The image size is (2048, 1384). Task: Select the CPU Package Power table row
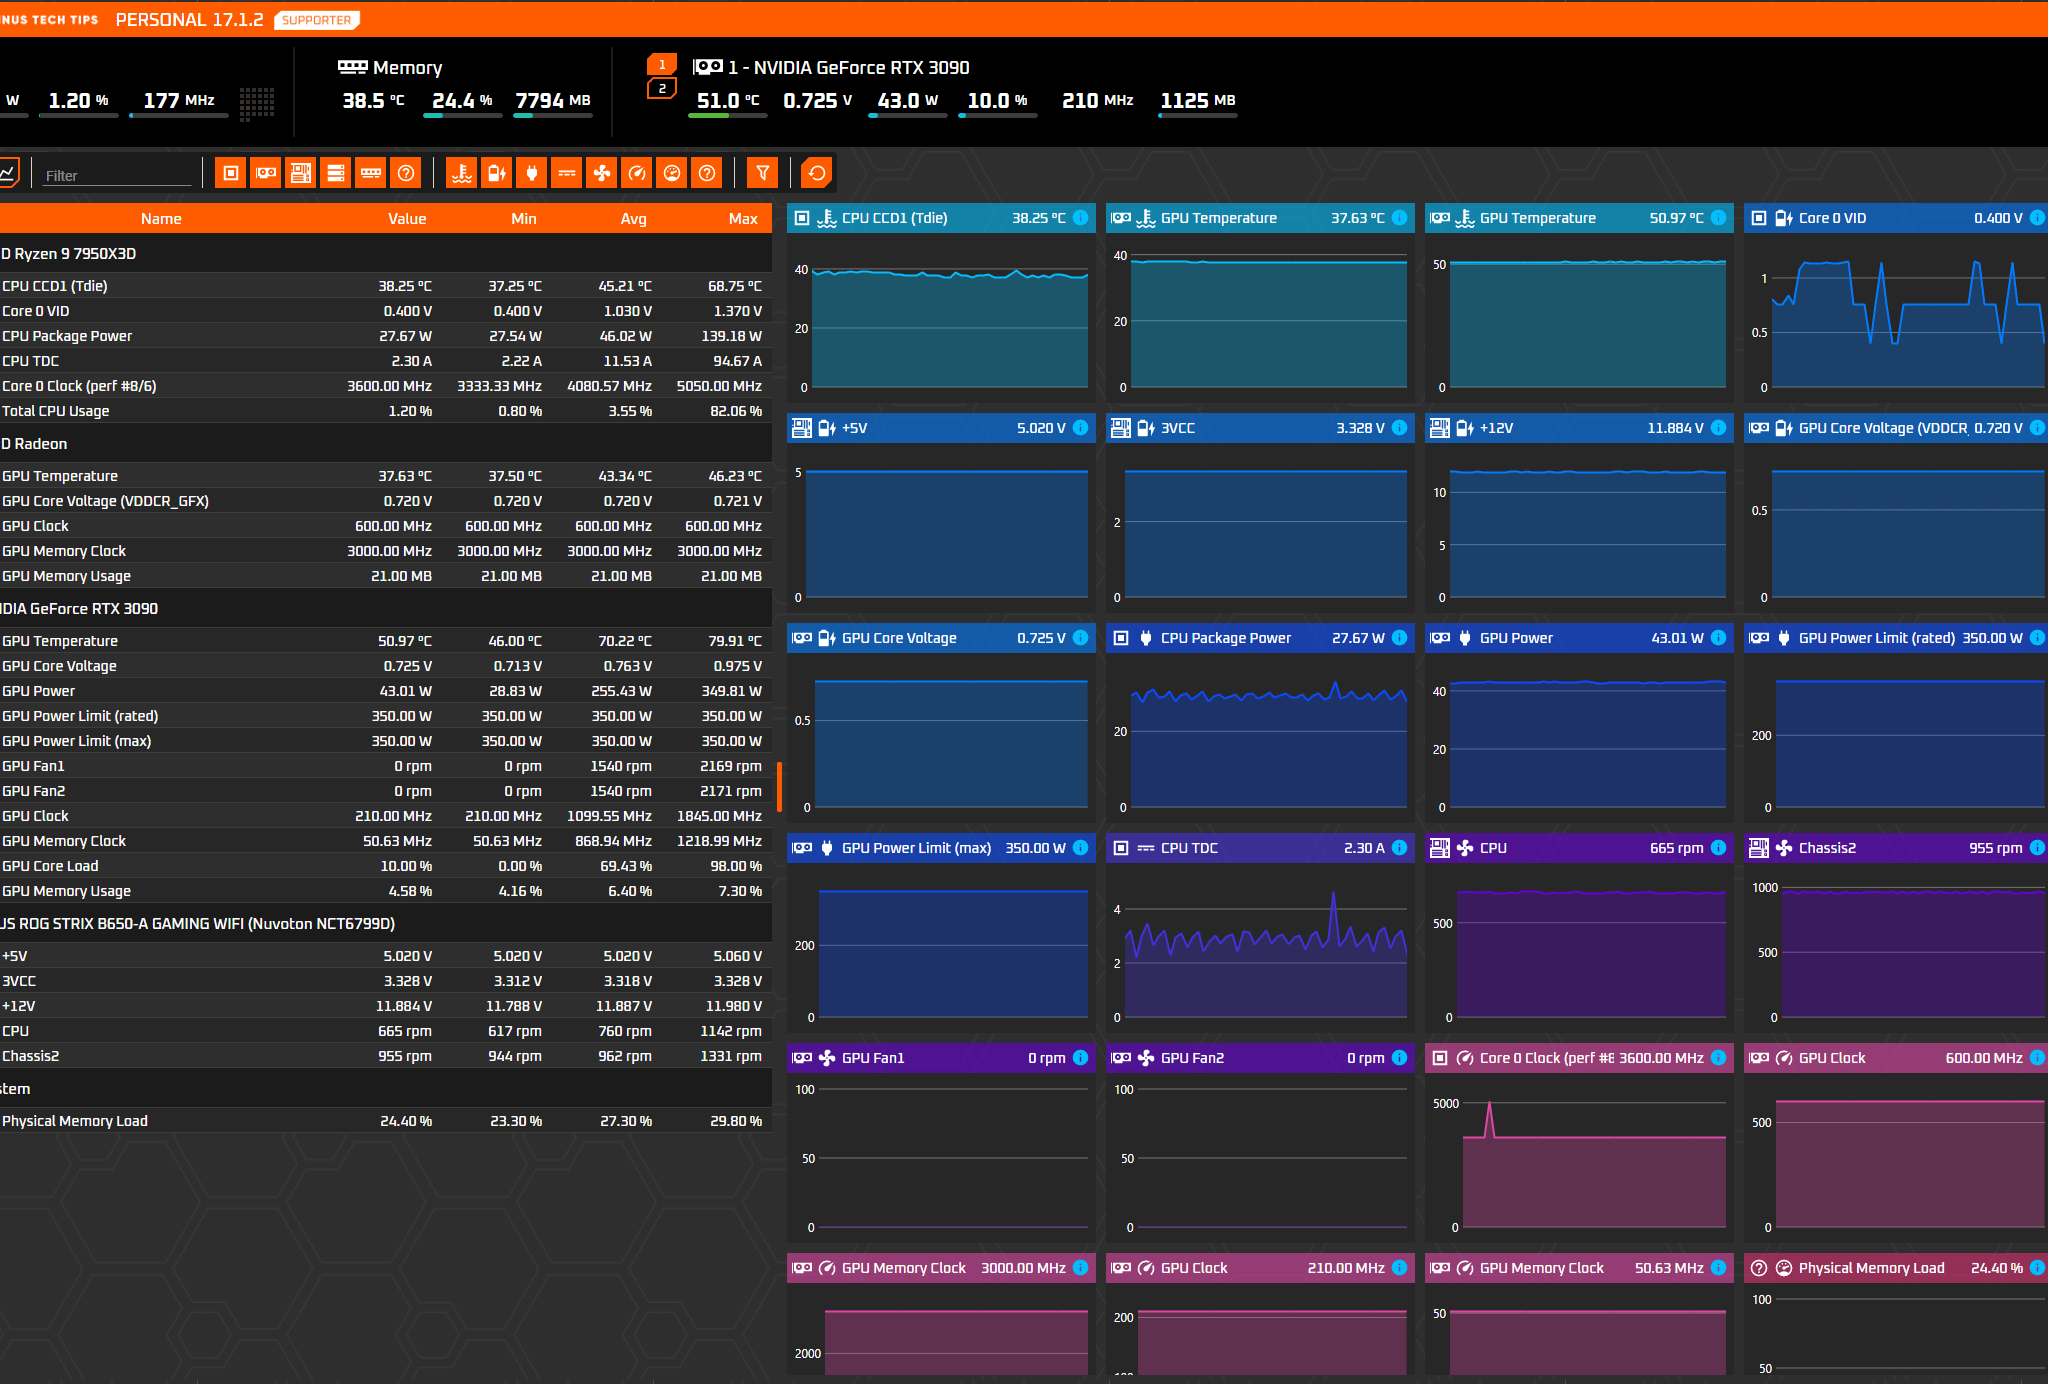(x=386, y=336)
